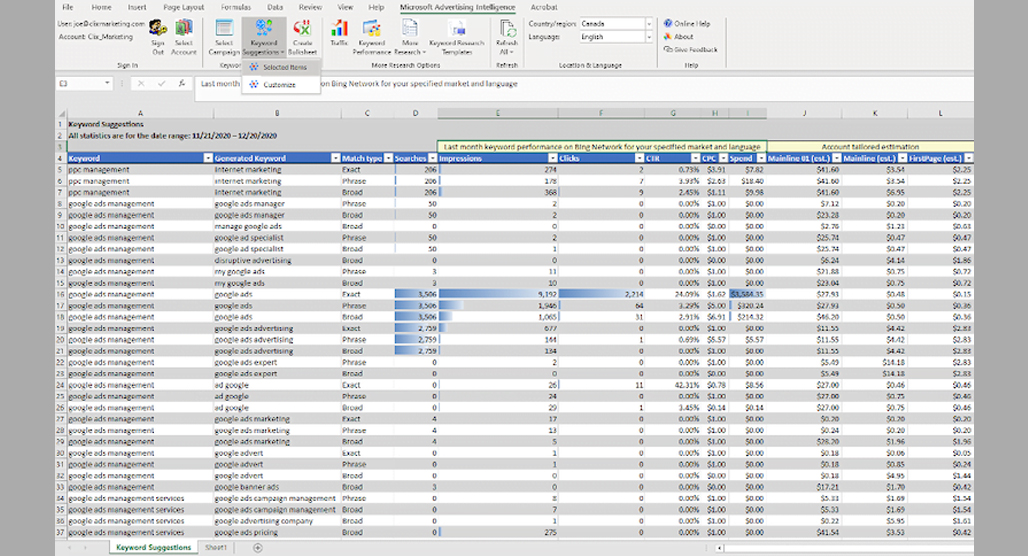Click 'manage google ads' cell

[x=277, y=226]
